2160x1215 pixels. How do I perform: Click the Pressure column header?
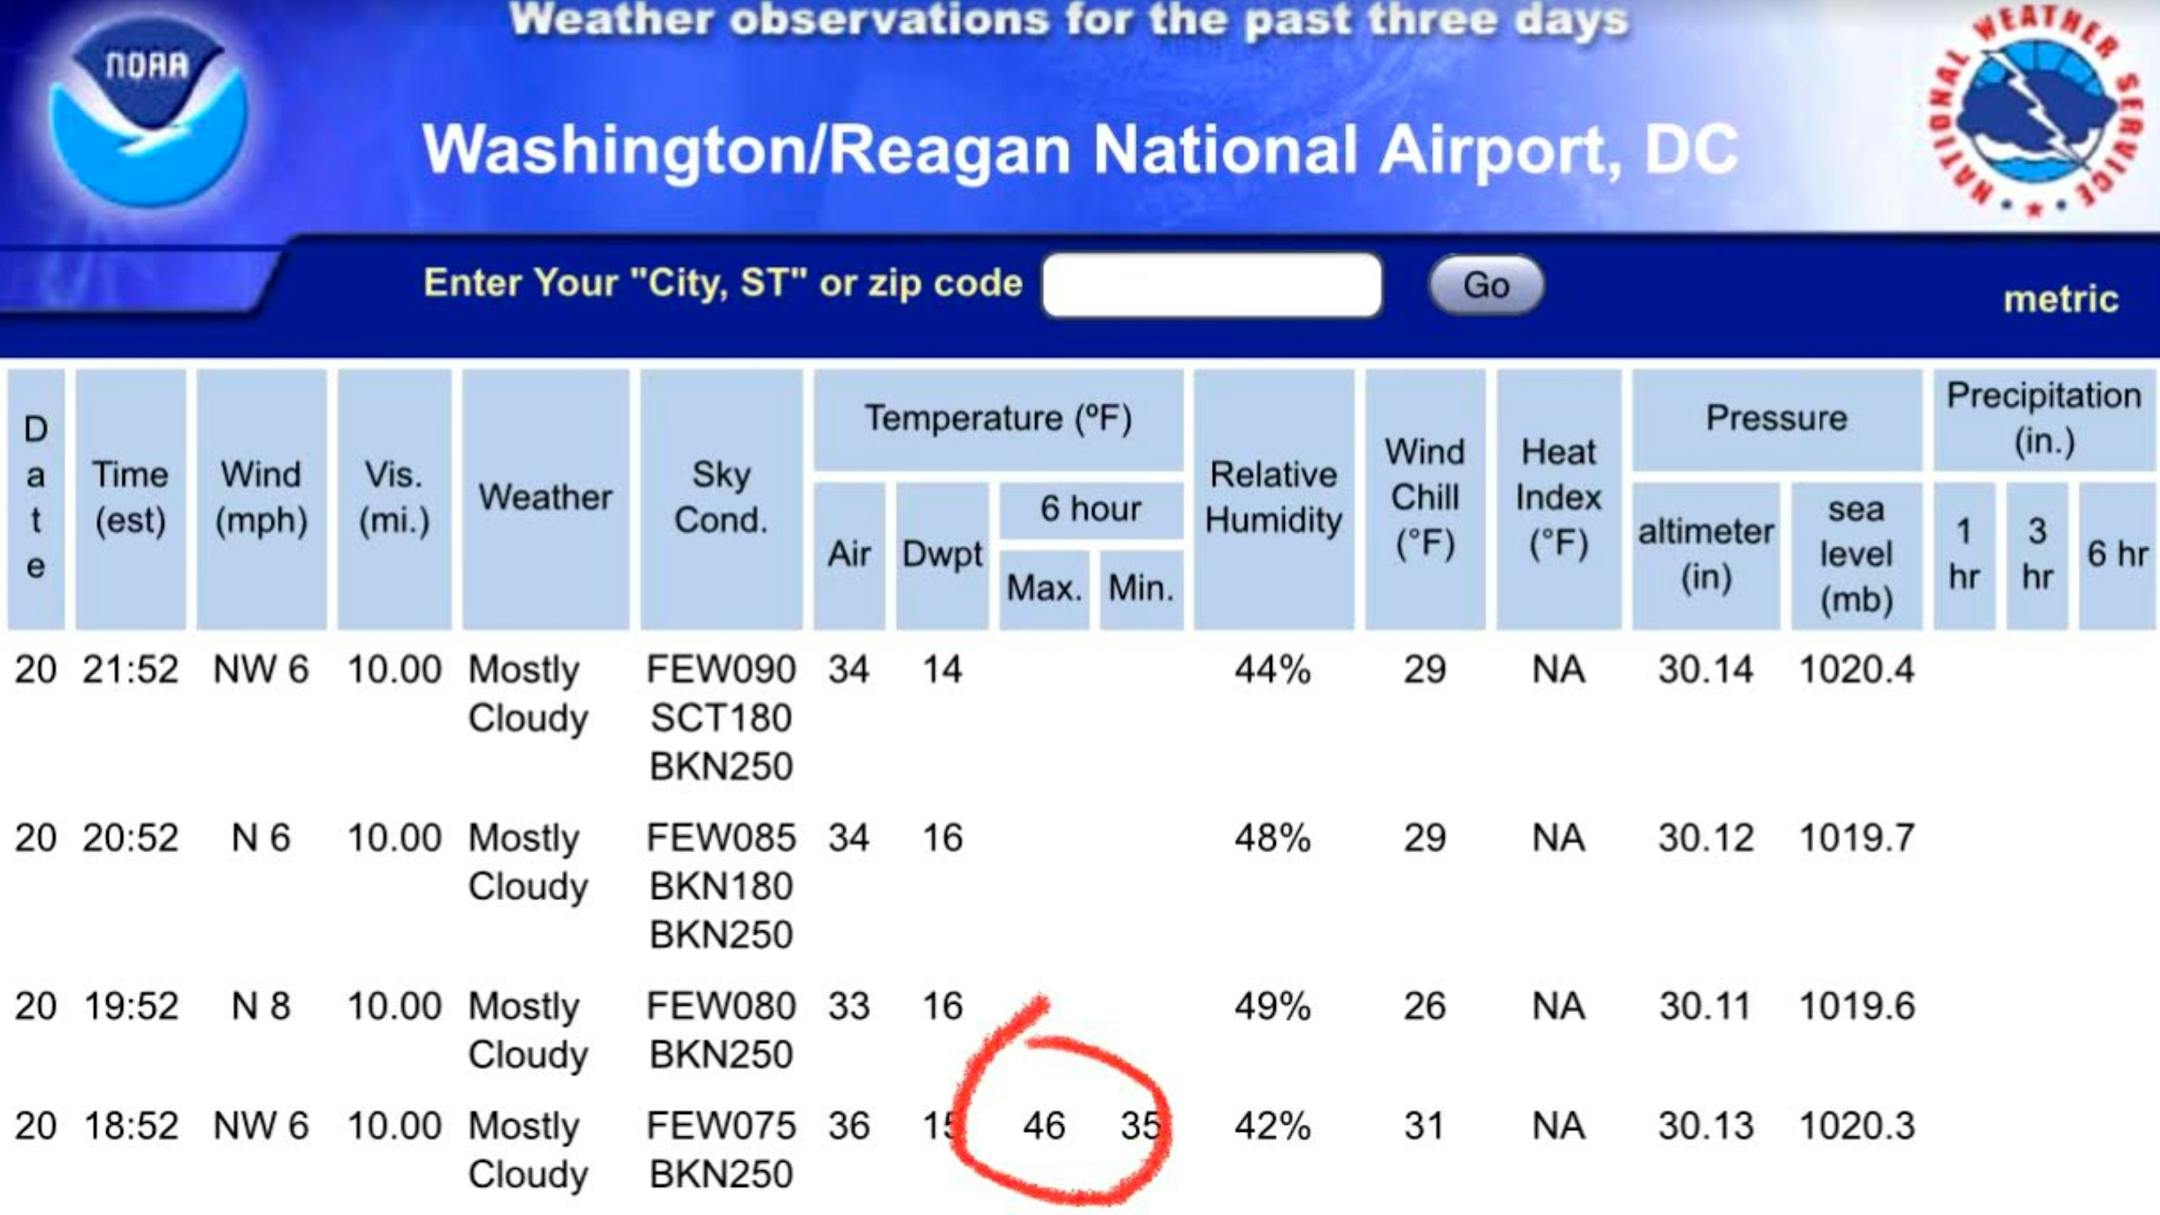click(1776, 418)
